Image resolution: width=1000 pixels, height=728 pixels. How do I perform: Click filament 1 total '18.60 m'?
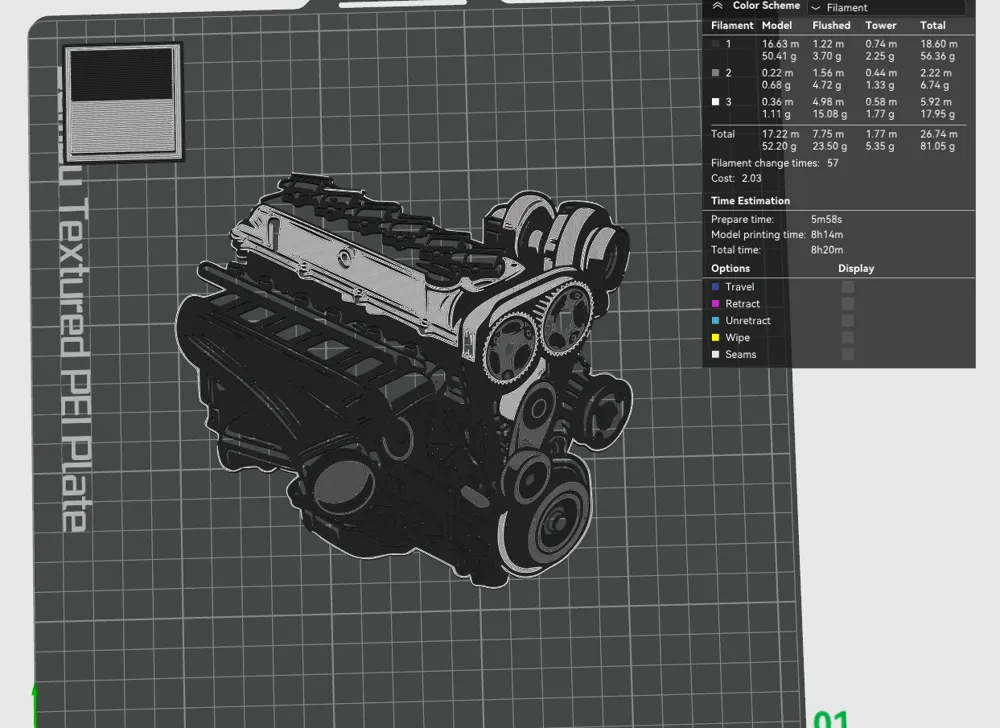[938, 44]
